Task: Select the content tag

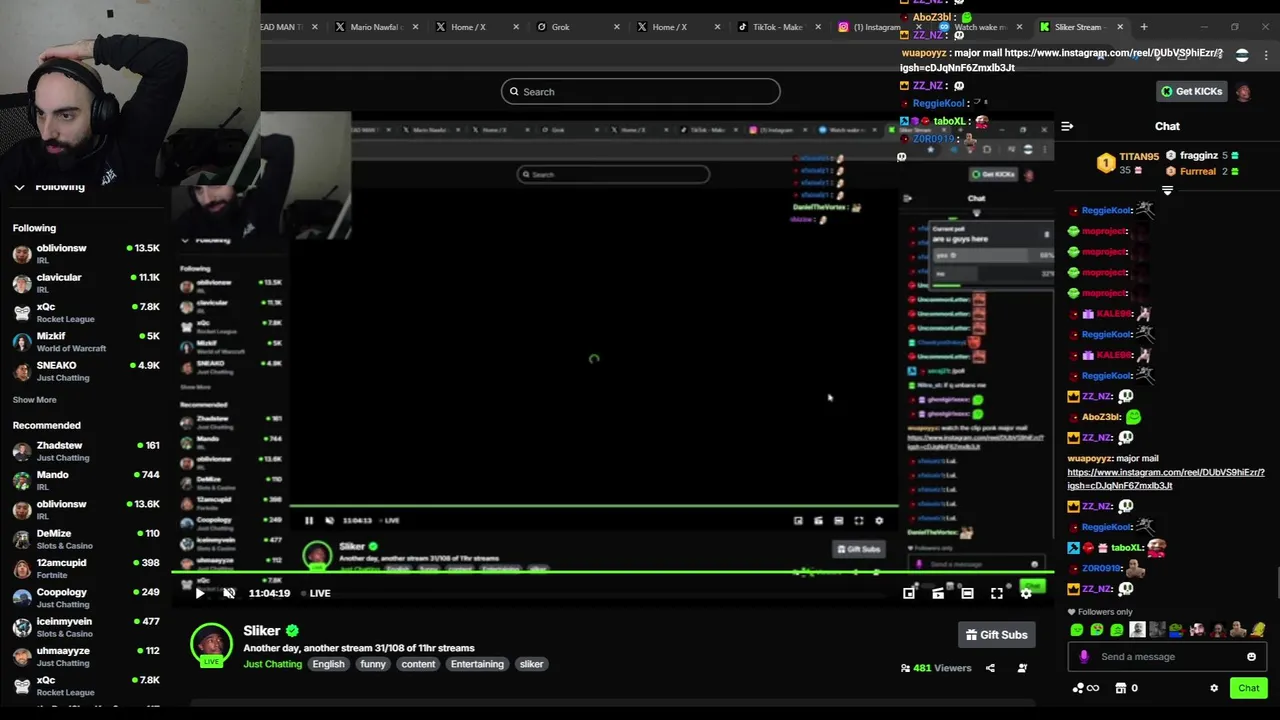Action: pyautogui.click(x=418, y=664)
